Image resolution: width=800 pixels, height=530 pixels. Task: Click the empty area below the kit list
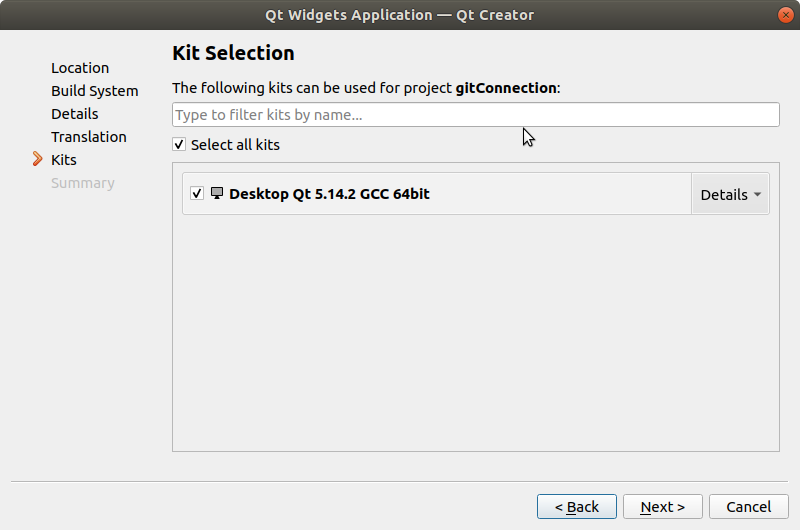click(475, 340)
